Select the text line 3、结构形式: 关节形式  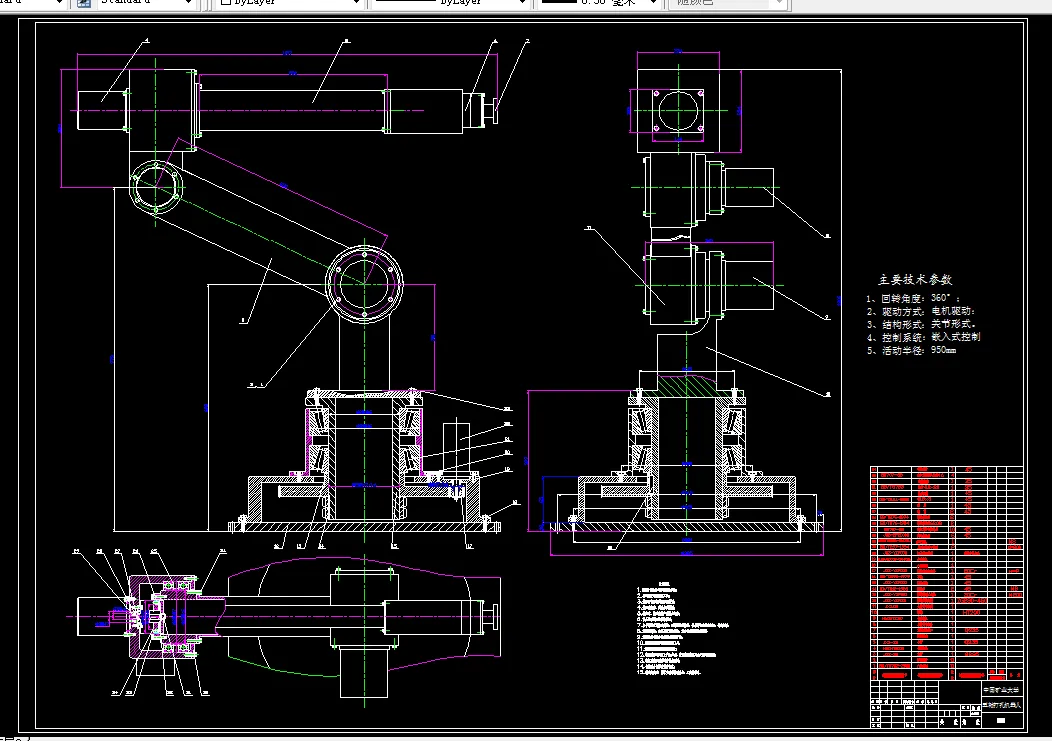[920, 324]
